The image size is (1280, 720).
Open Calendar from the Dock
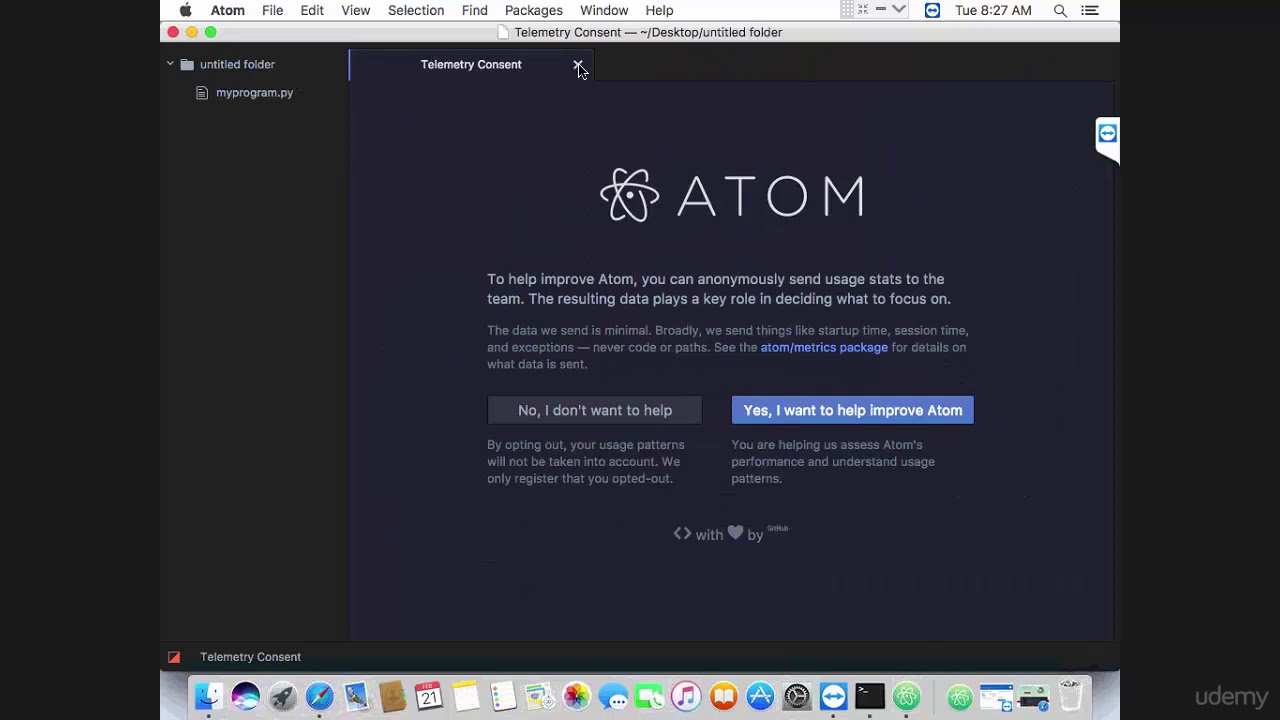pyautogui.click(x=429, y=696)
